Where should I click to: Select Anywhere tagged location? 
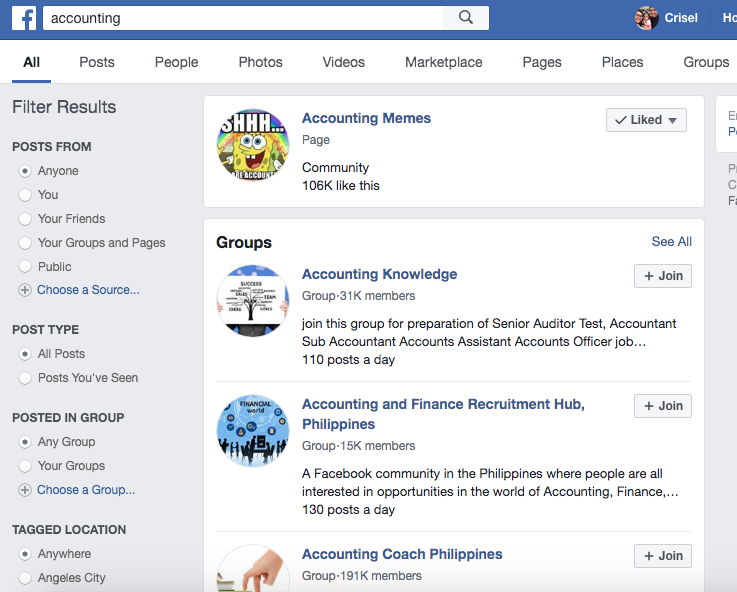[x=25, y=554]
